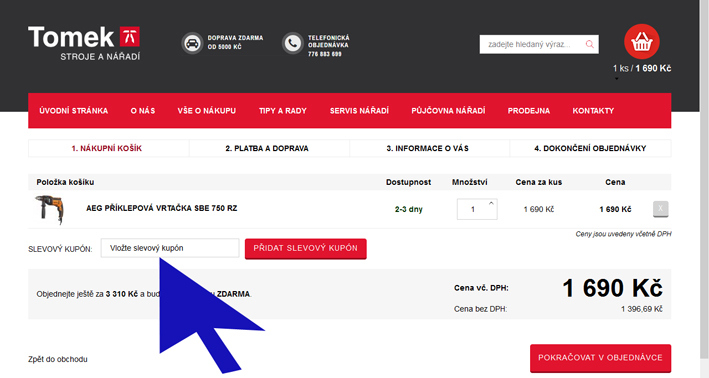Select step 1. Nákupní košík tab

click(109, 148)
